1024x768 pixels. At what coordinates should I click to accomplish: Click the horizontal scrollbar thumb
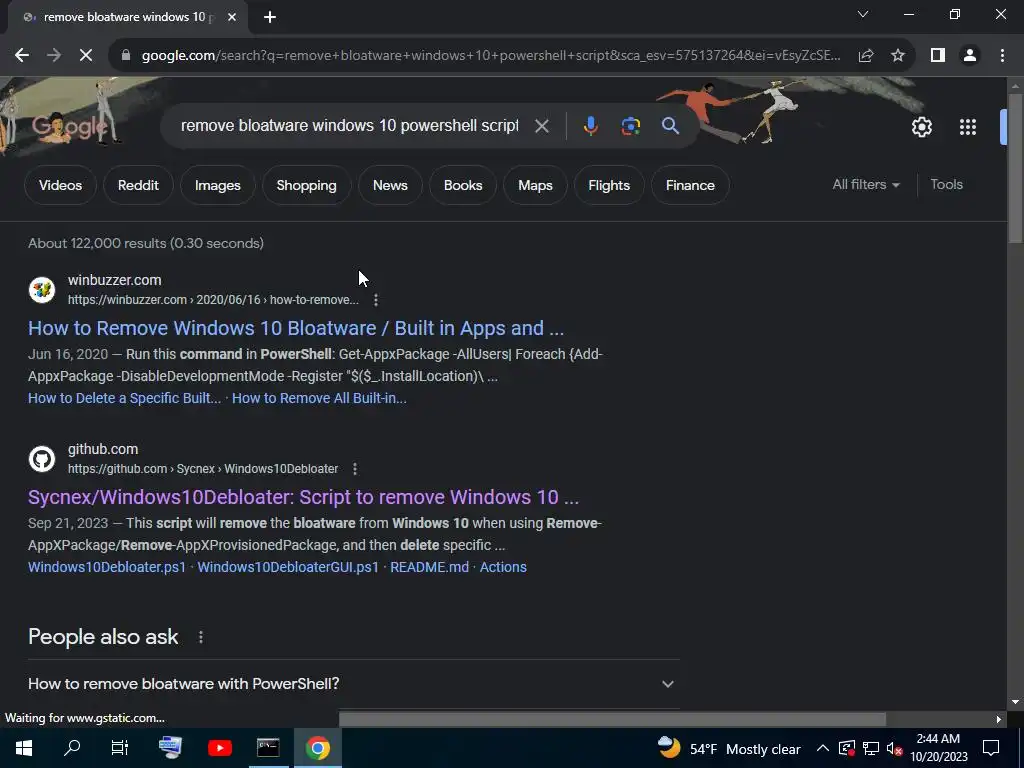(612, 719)
